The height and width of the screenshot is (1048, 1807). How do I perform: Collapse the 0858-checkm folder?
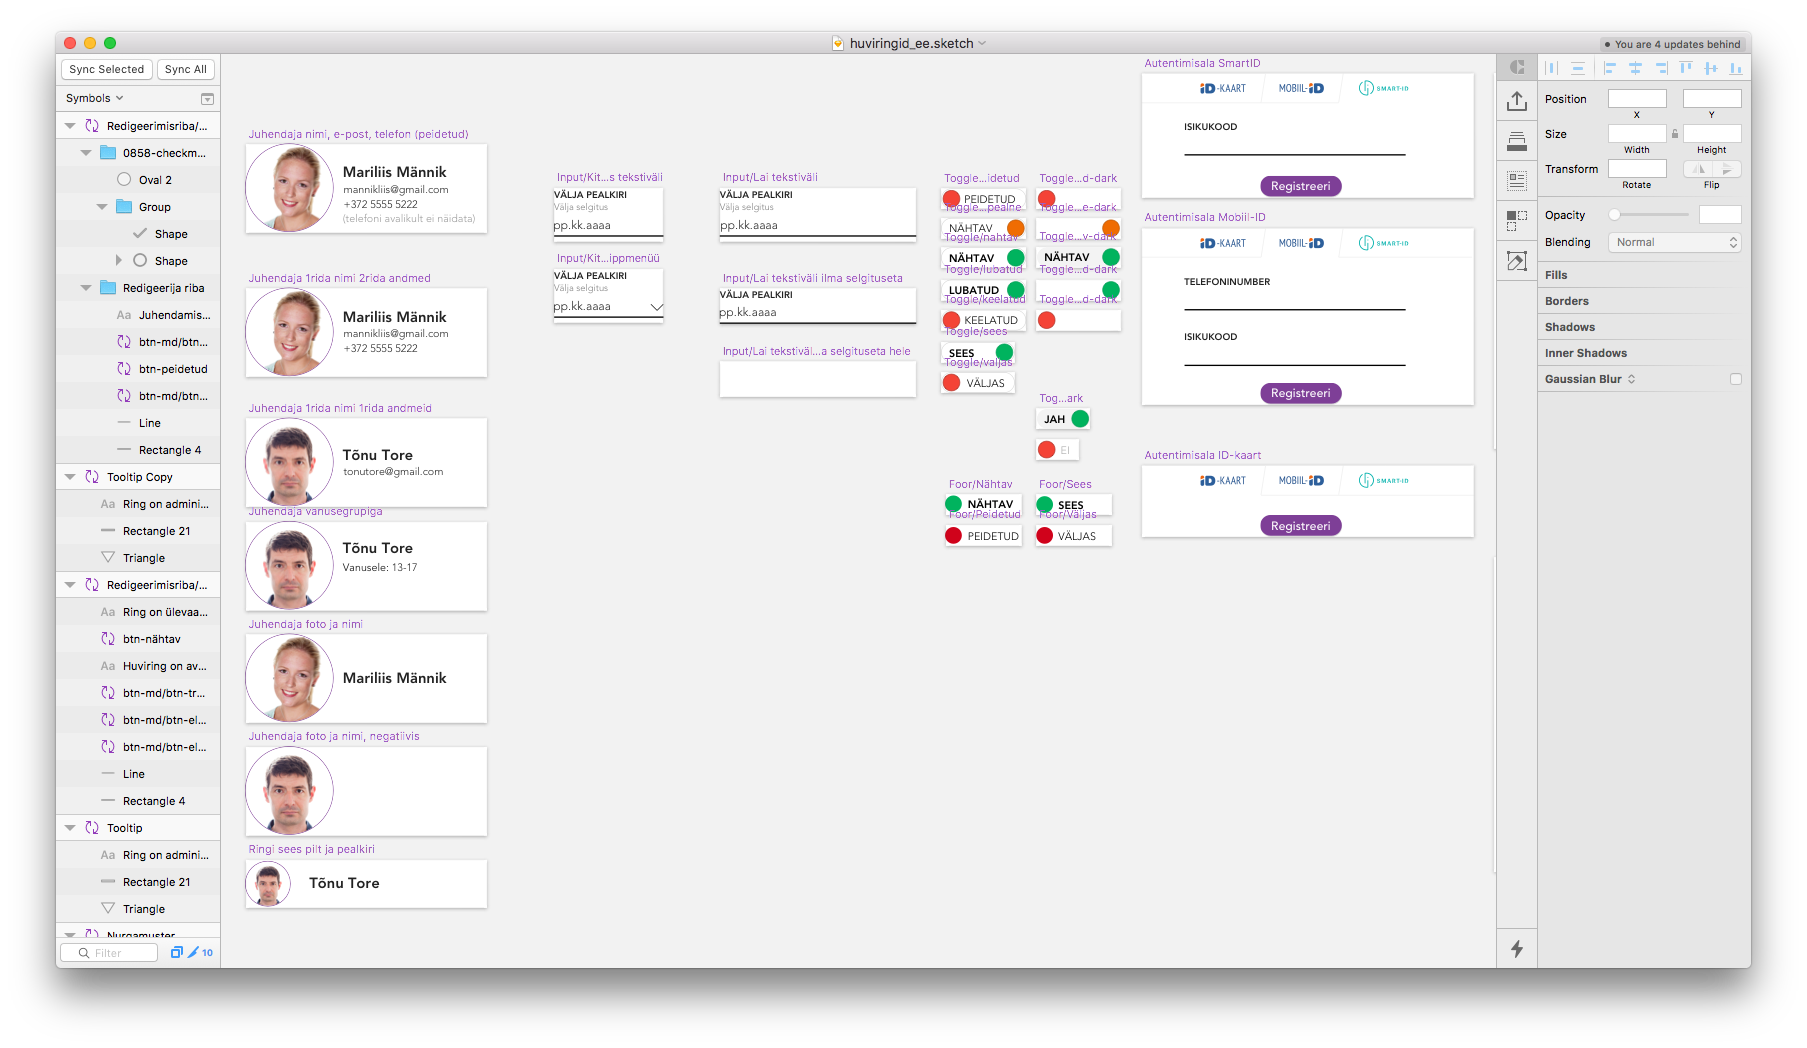[x=86, y=153]
